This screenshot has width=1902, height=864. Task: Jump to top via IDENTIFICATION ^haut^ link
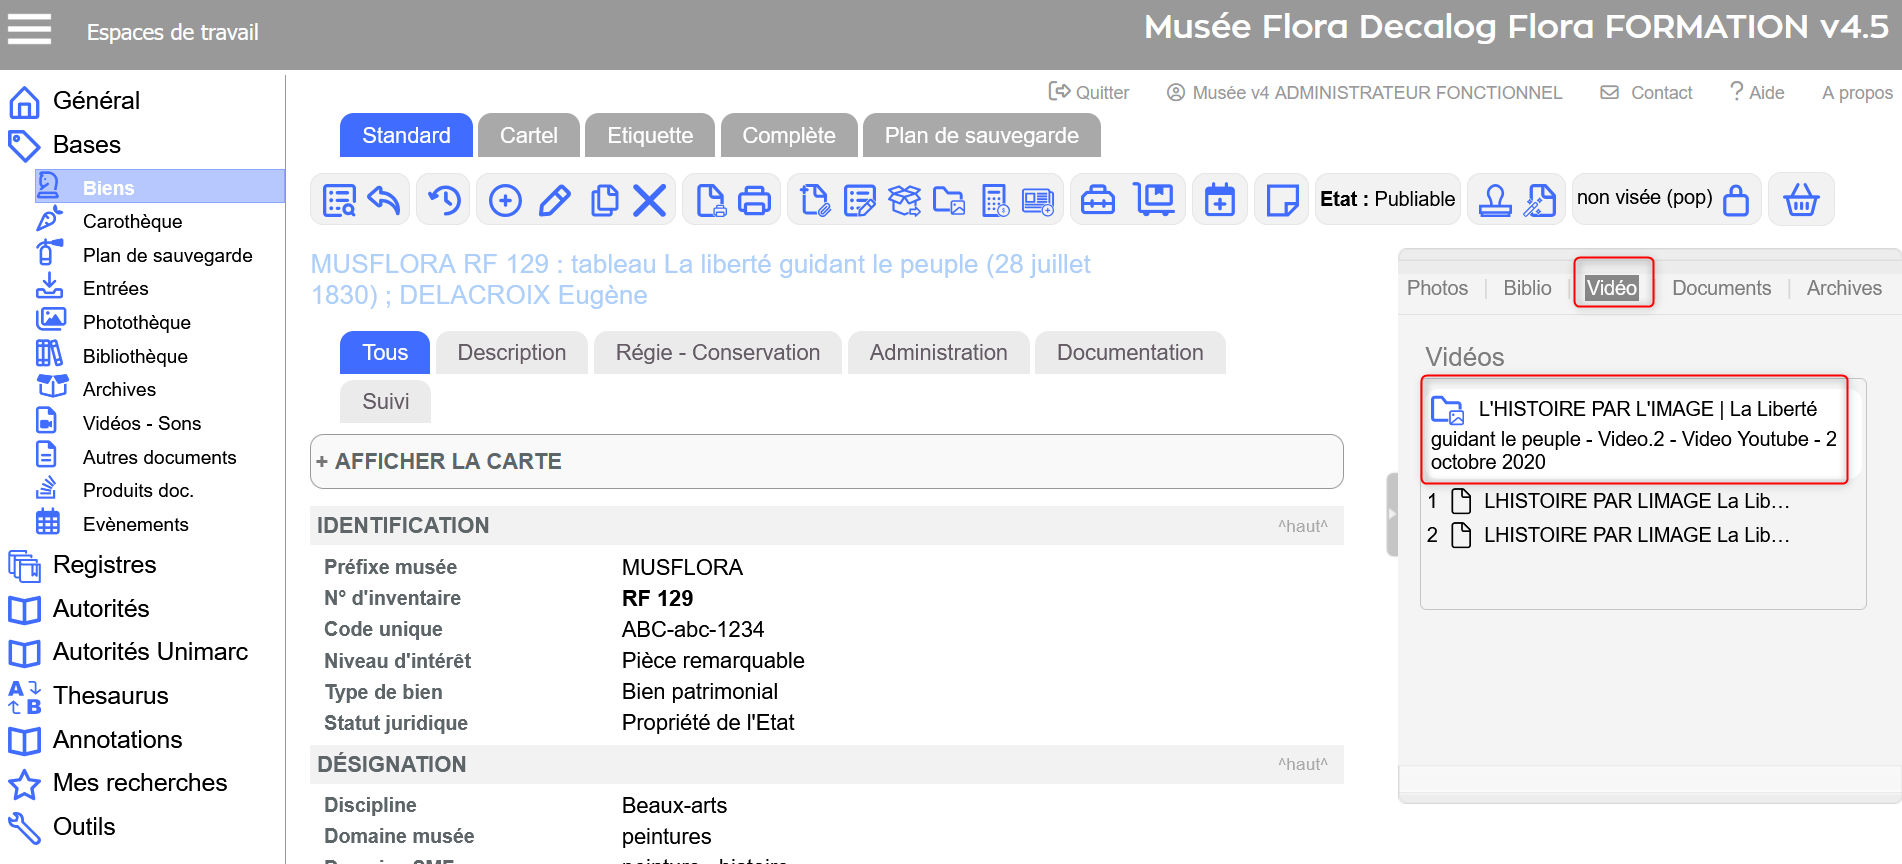pyautogui.click(x=1302, y=526)
